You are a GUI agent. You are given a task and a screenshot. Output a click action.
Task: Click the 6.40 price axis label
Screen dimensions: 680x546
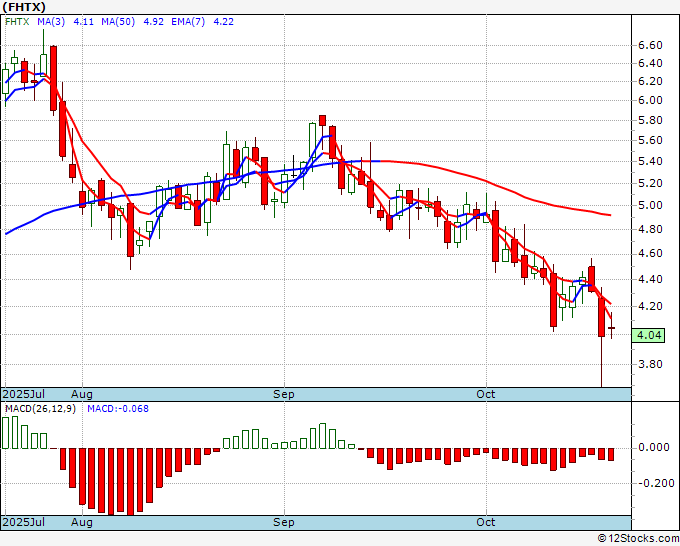(650, 64)
